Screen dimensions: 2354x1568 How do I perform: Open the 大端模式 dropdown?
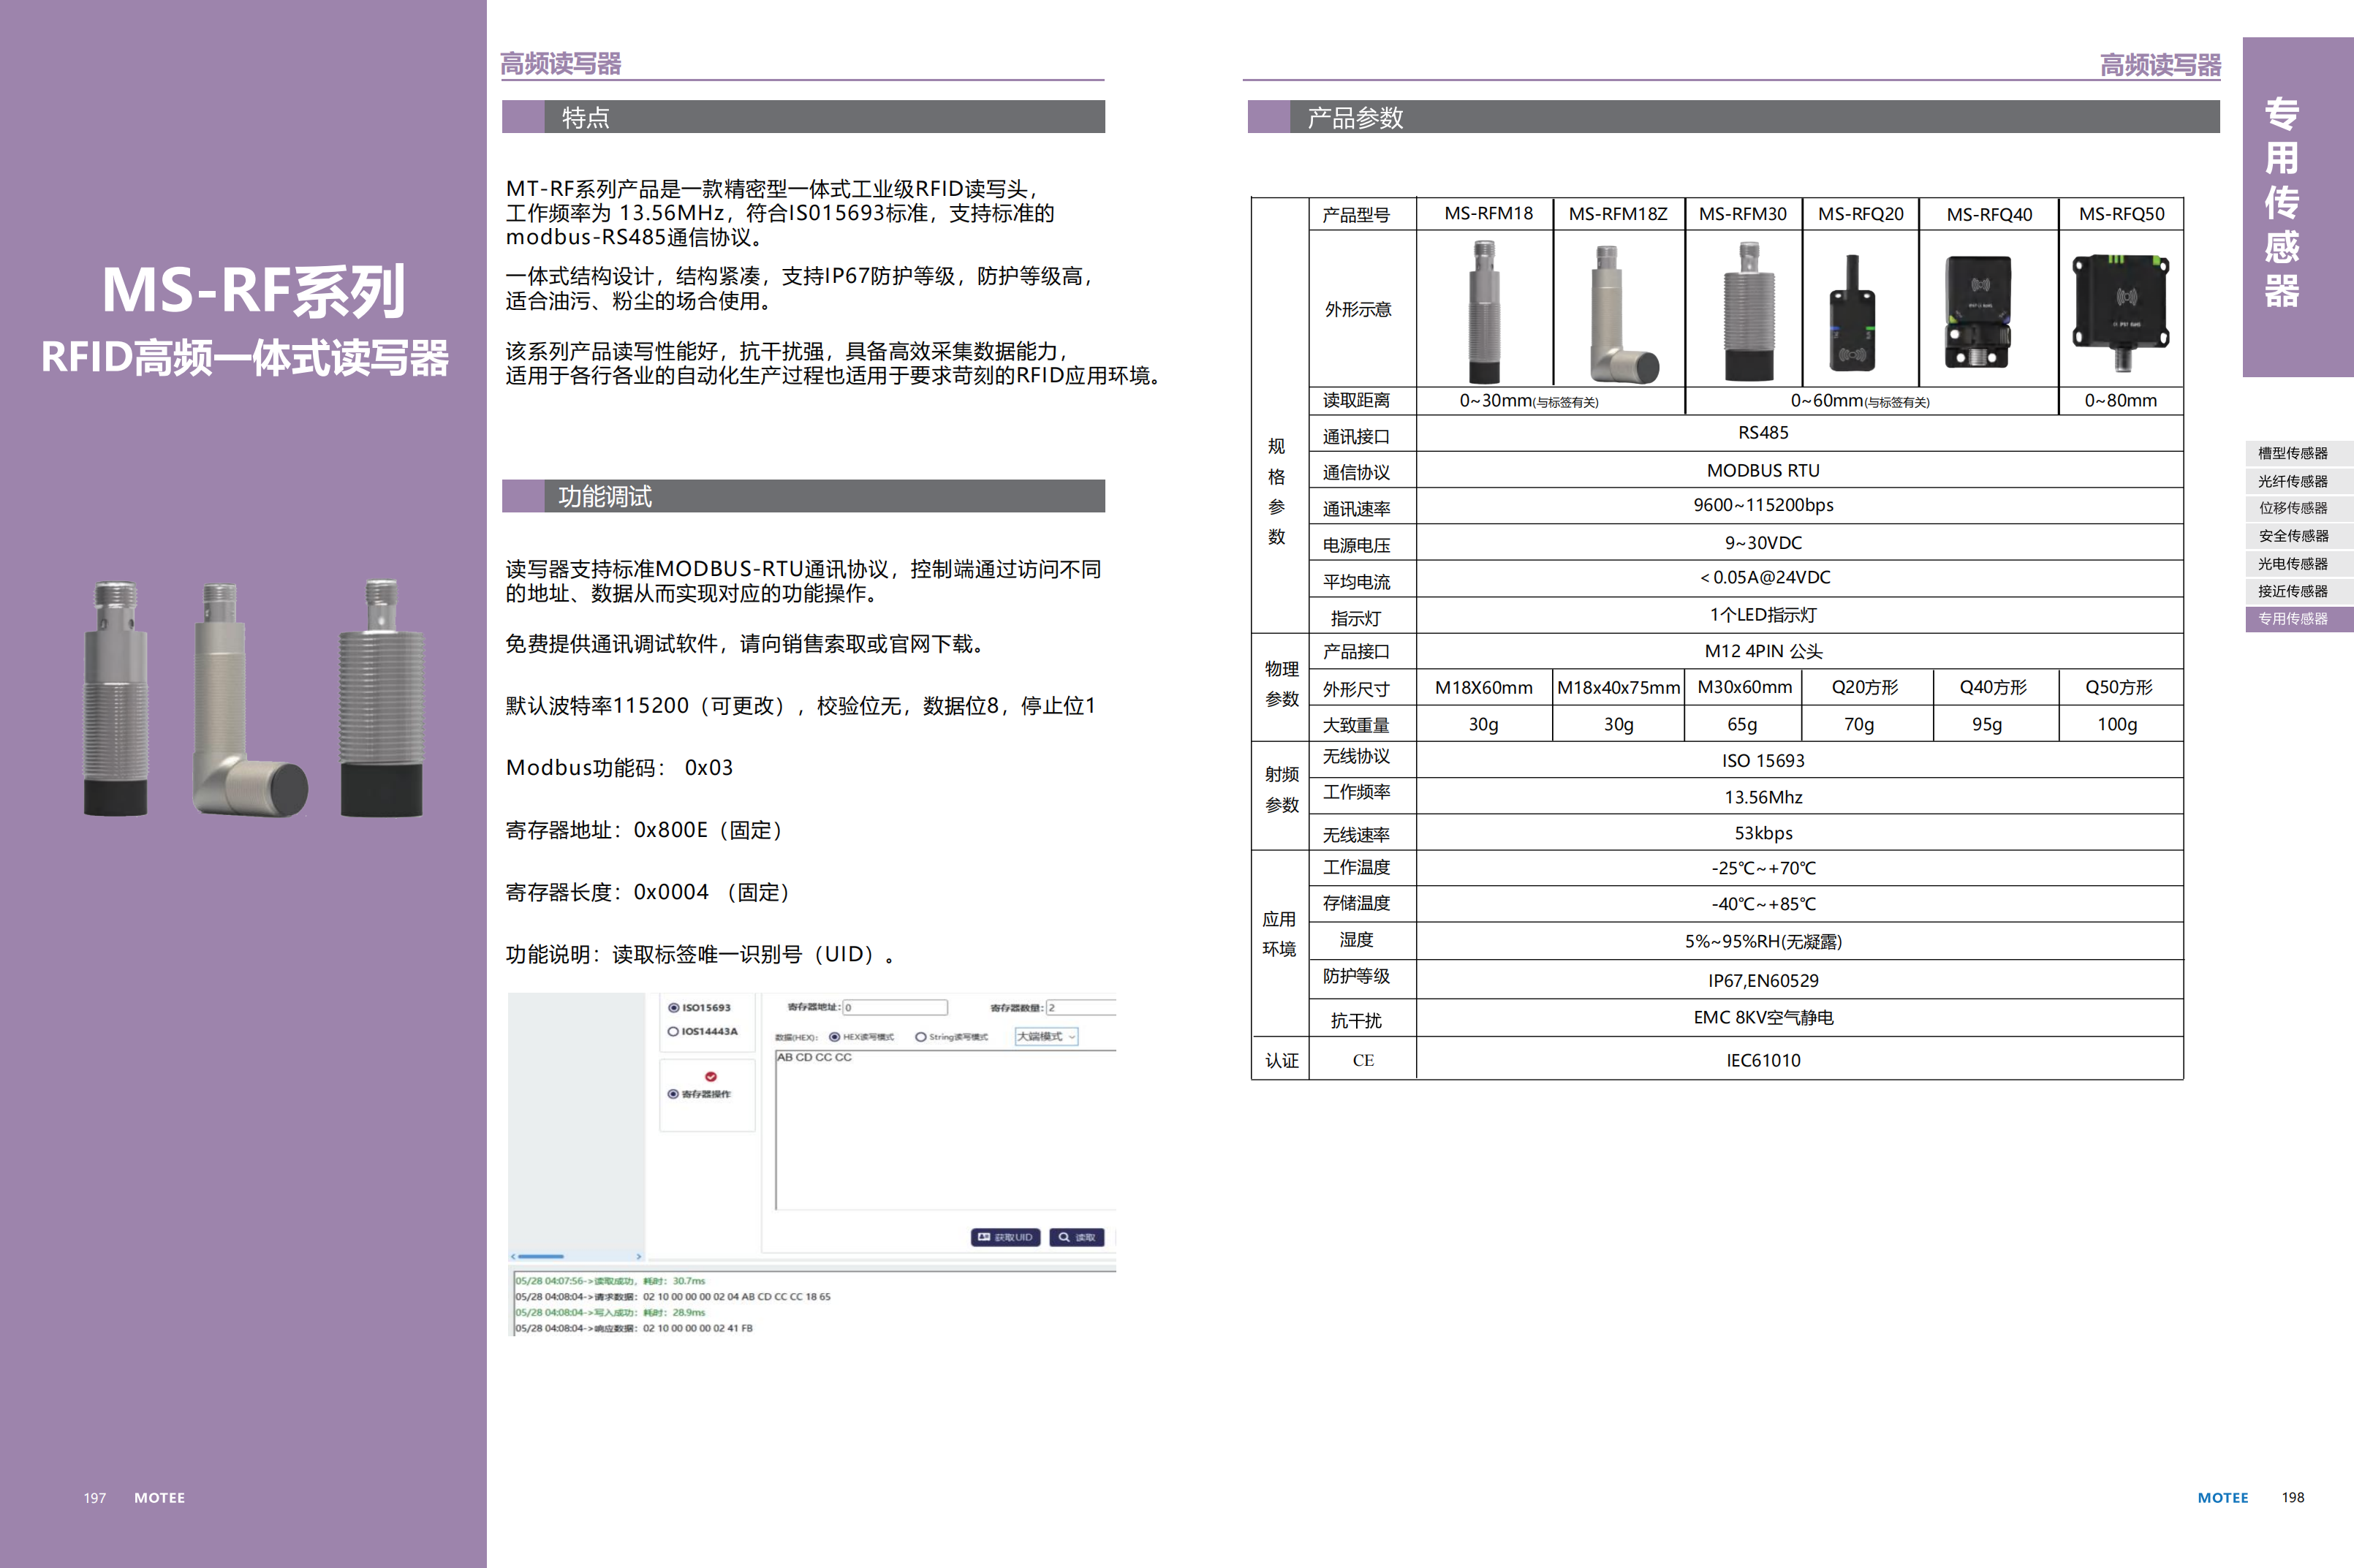click(1046, 1037)
